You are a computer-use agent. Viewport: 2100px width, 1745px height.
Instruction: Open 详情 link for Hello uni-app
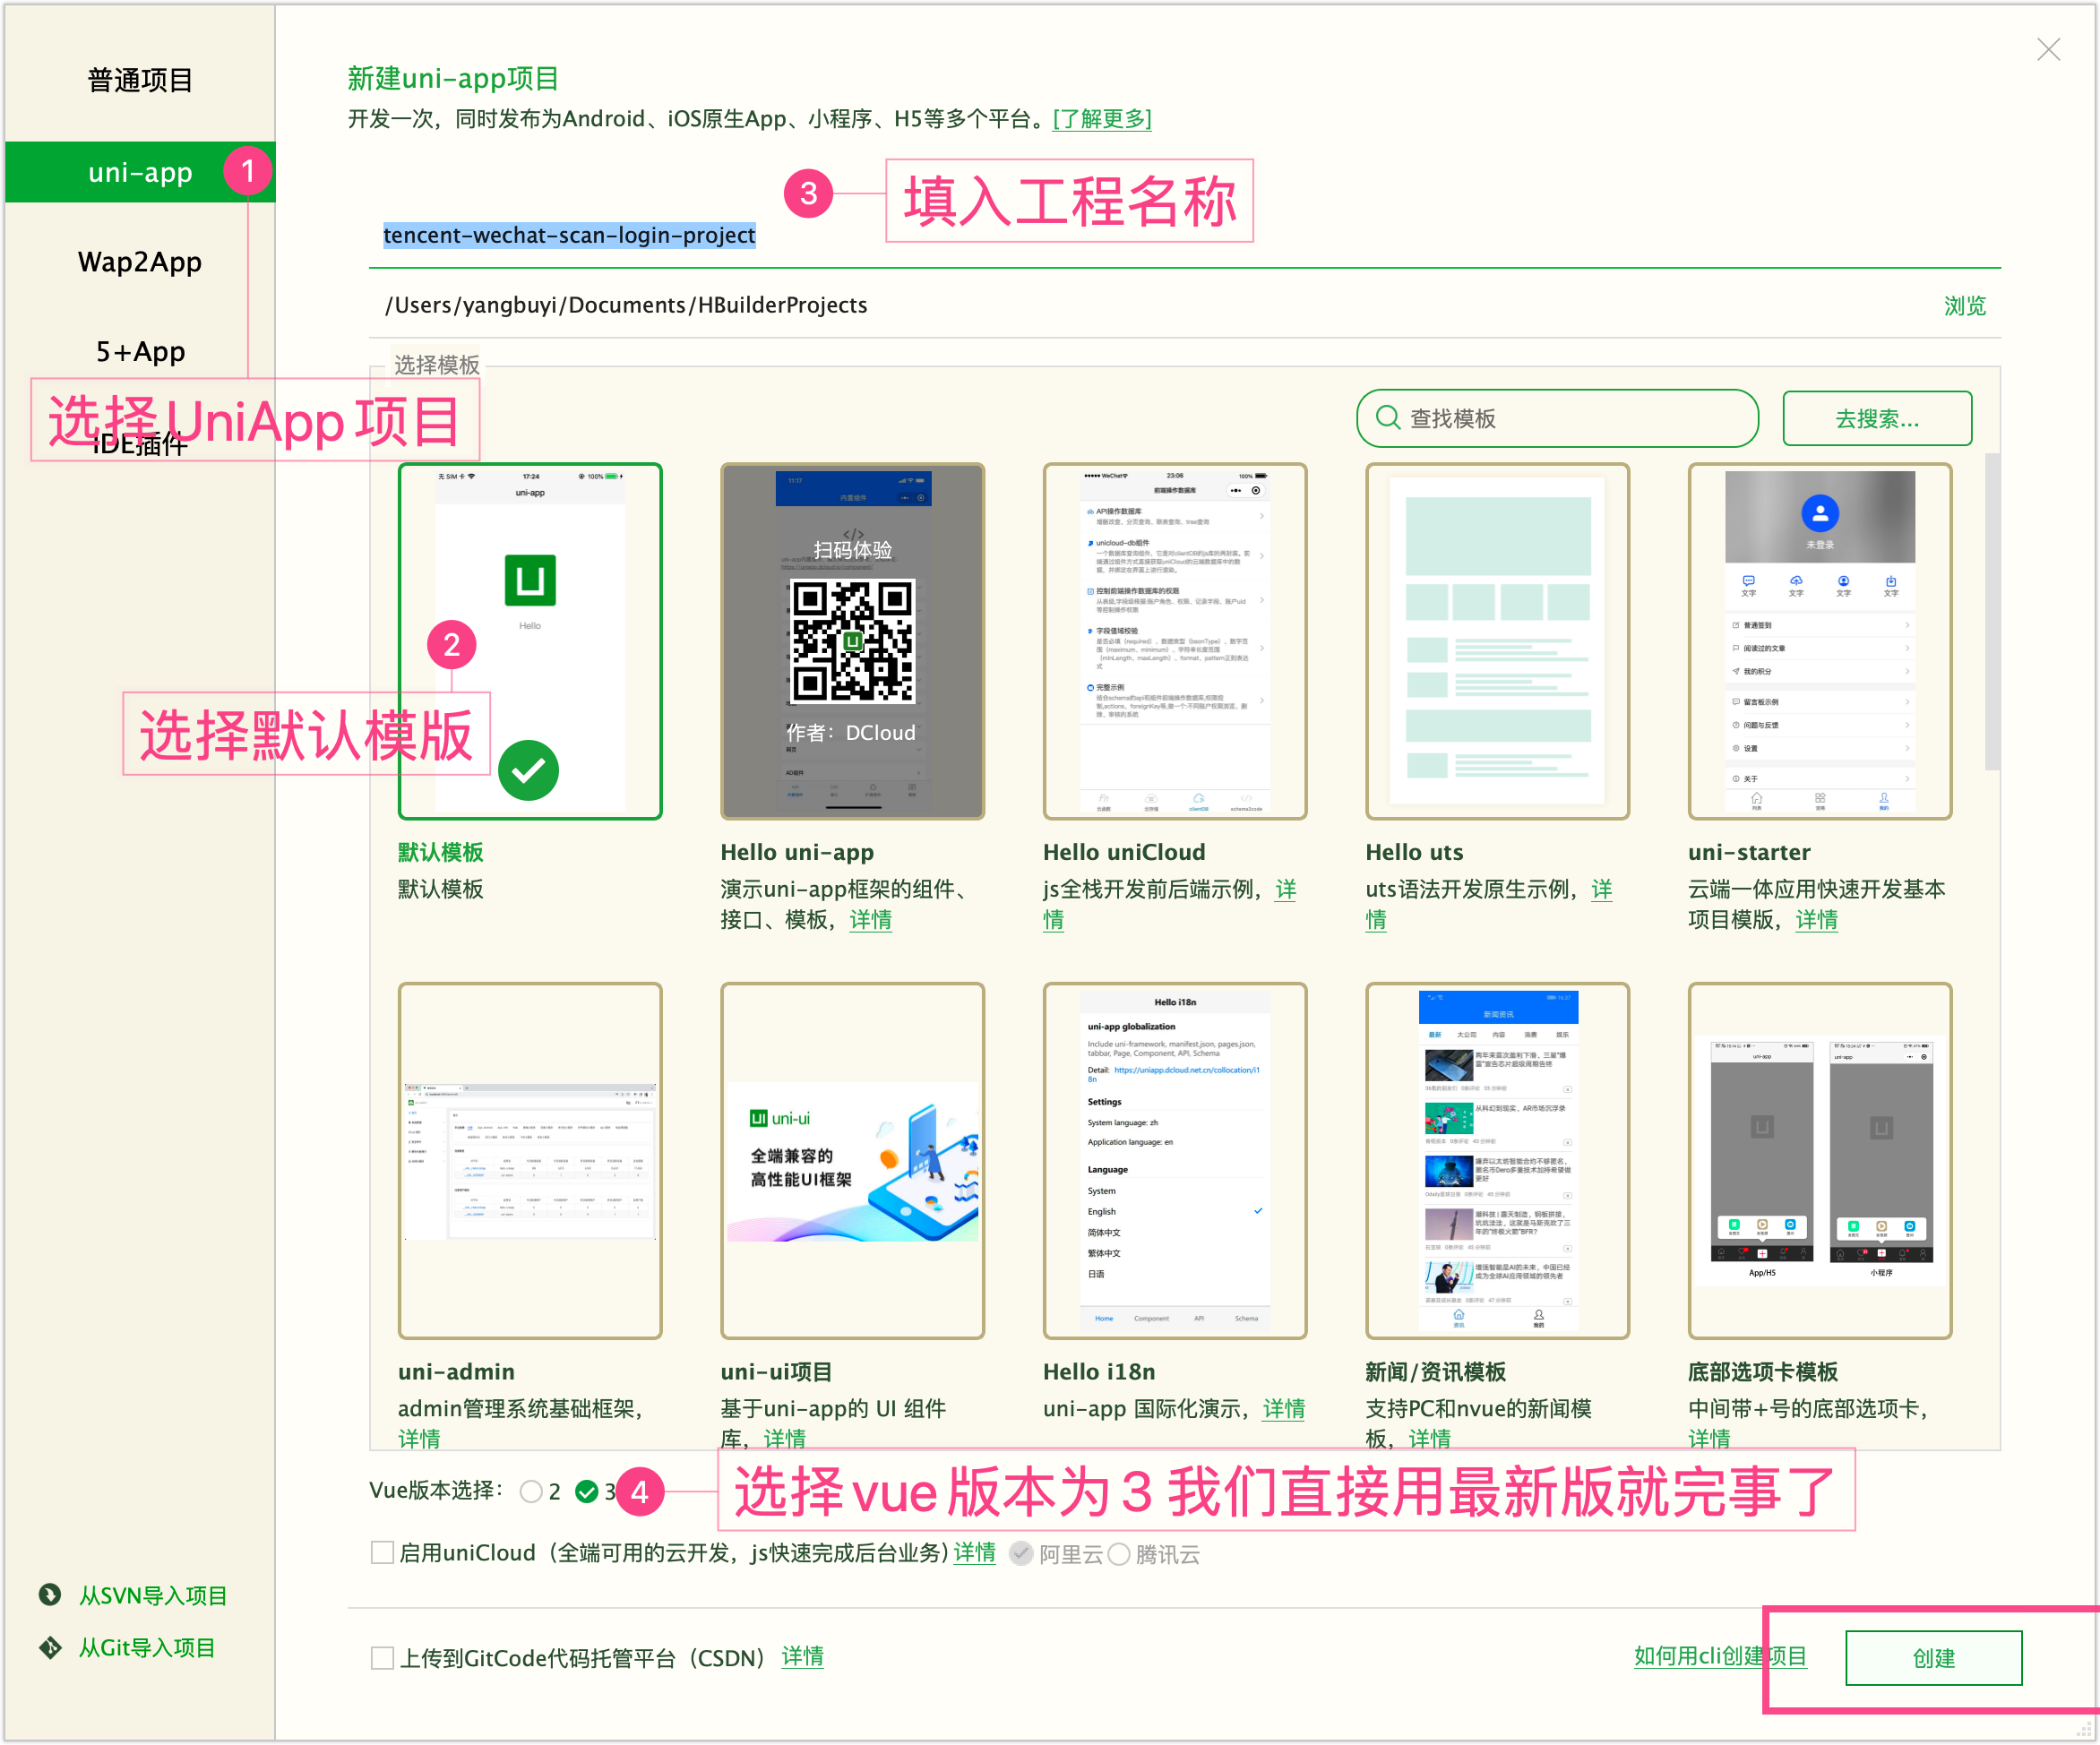pyautogui.click(x=871, y=920)
